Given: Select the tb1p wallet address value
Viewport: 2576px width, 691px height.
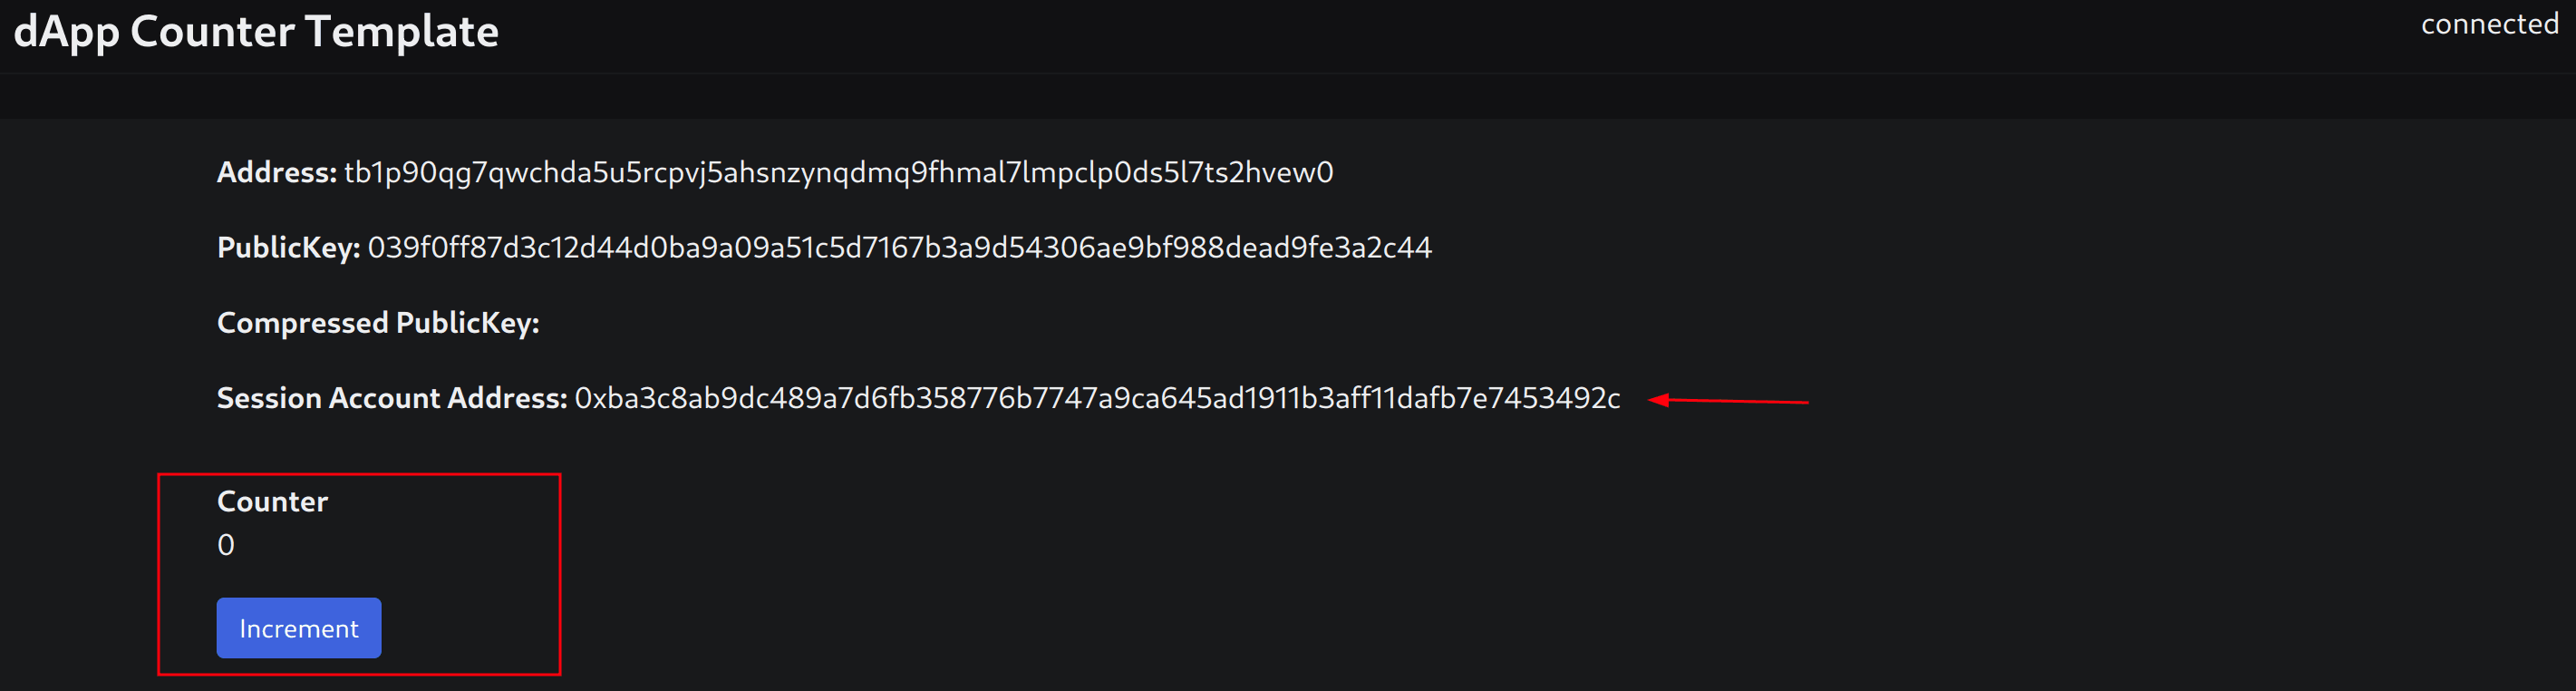Looking at the screenshot, I should (838, 172).
